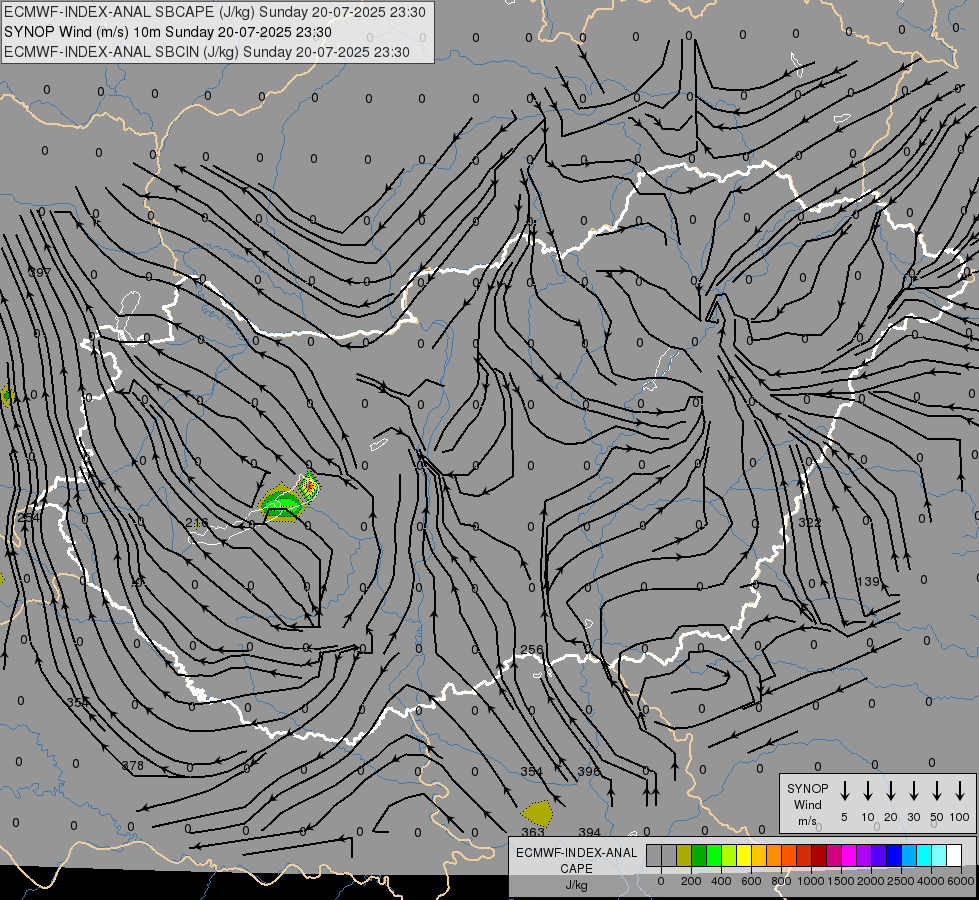Click the 396 value on the map
Viewport: 979px width, 900px height.
point(589,771)
